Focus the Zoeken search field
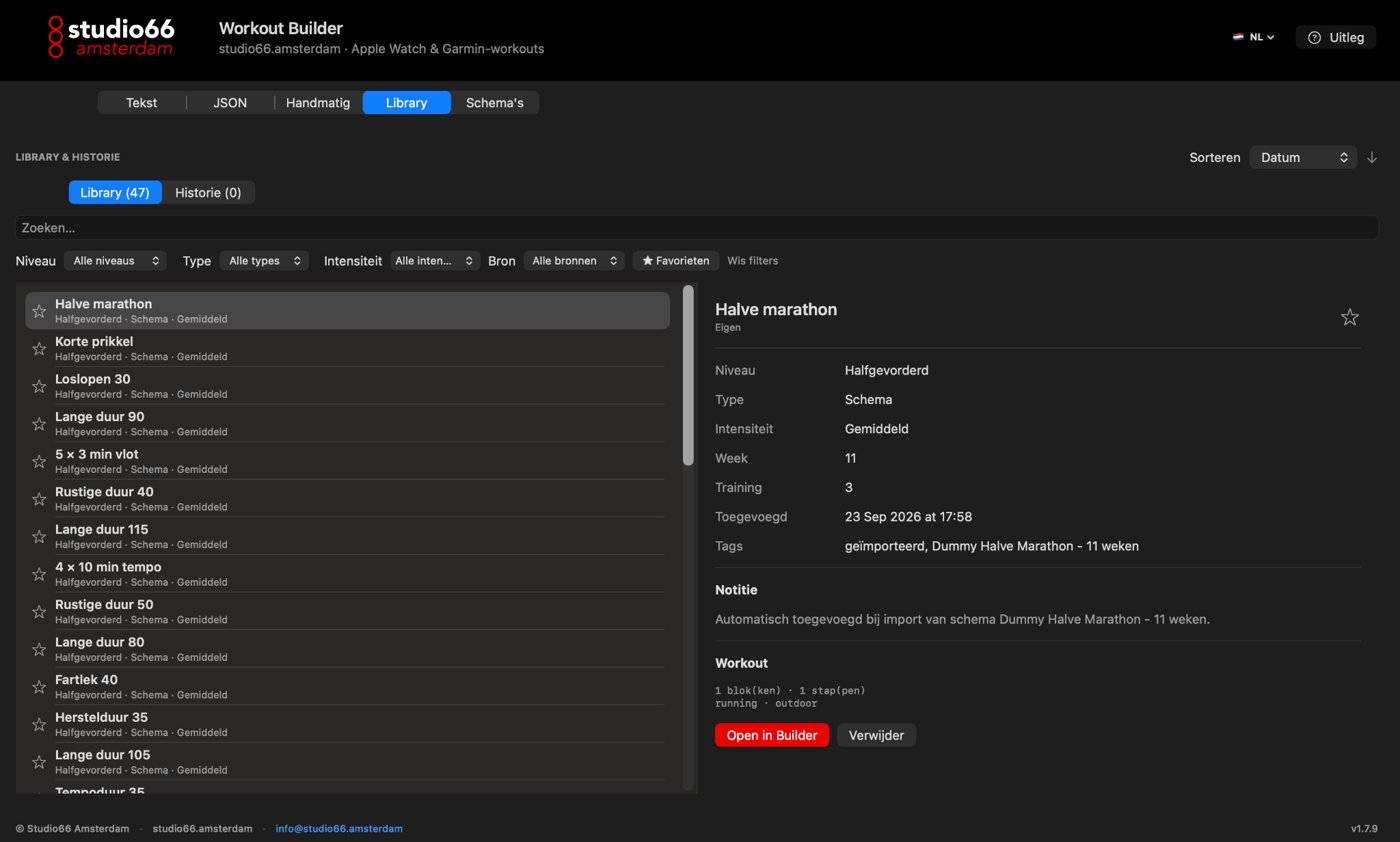 click(697, 228)
